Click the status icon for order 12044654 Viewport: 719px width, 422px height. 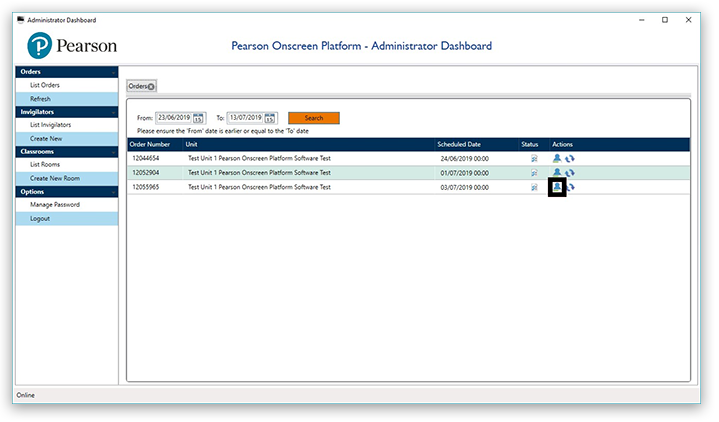tap(534, 158)
